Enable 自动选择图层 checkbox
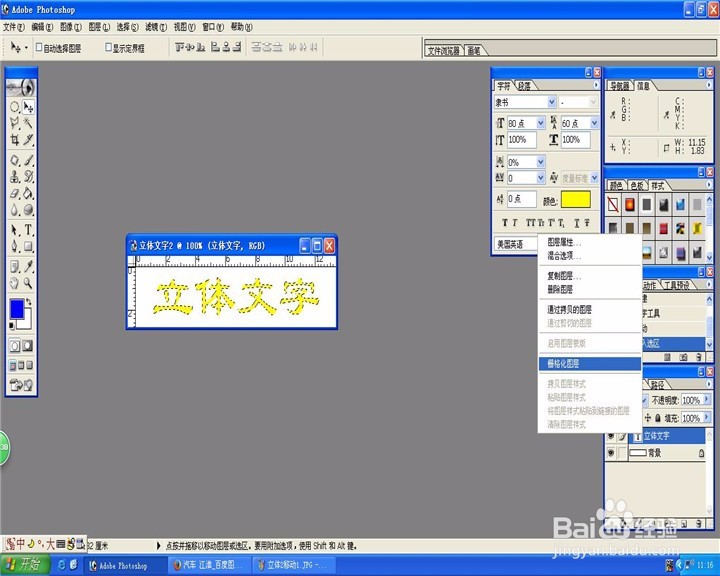The image size is (720, 576). coord(39,47)
